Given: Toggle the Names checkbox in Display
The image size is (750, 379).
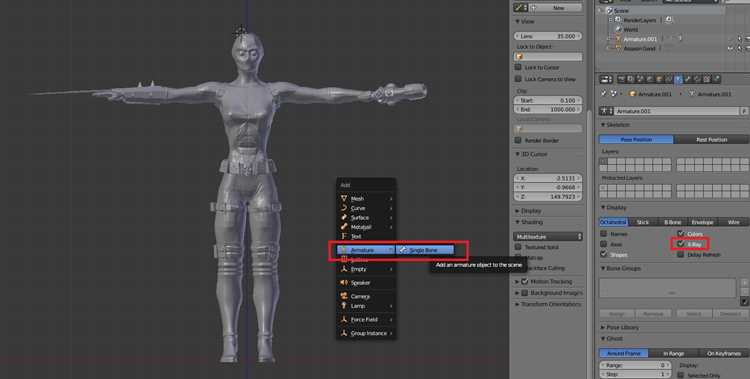Looking at the screenshot, I should pyautogui.click(x=604, y=234).
